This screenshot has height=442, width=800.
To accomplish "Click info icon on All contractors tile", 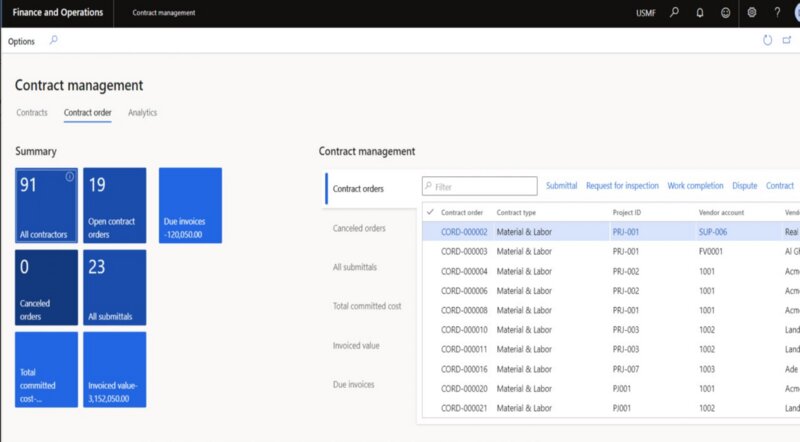I will 70,177.
